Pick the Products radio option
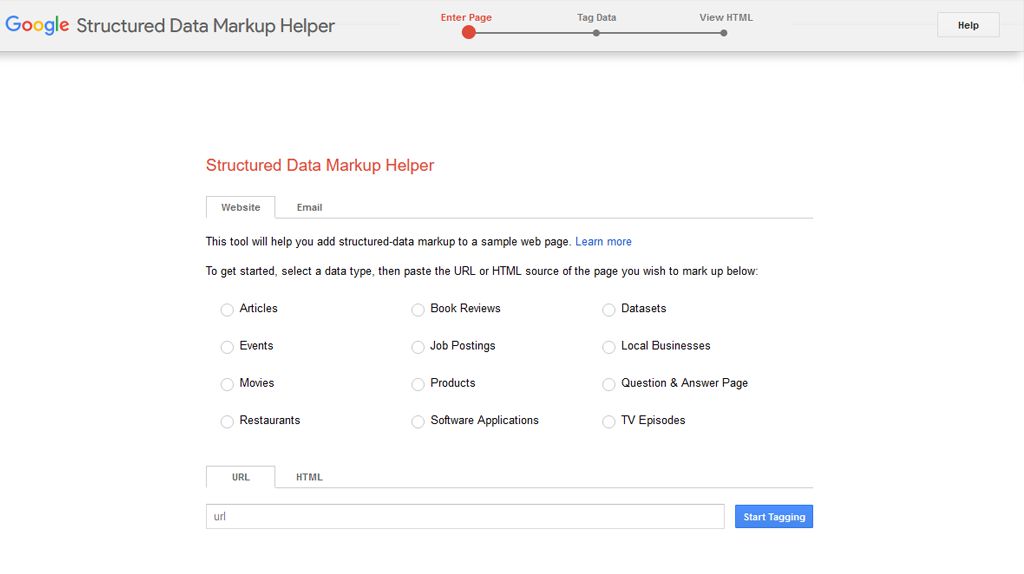This screenshot has height=574, width=1024. (417, 384)
